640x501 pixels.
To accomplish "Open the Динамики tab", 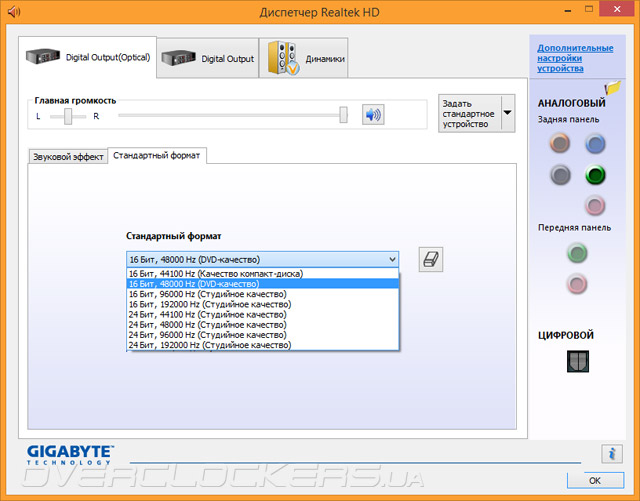I will point(304,58).
